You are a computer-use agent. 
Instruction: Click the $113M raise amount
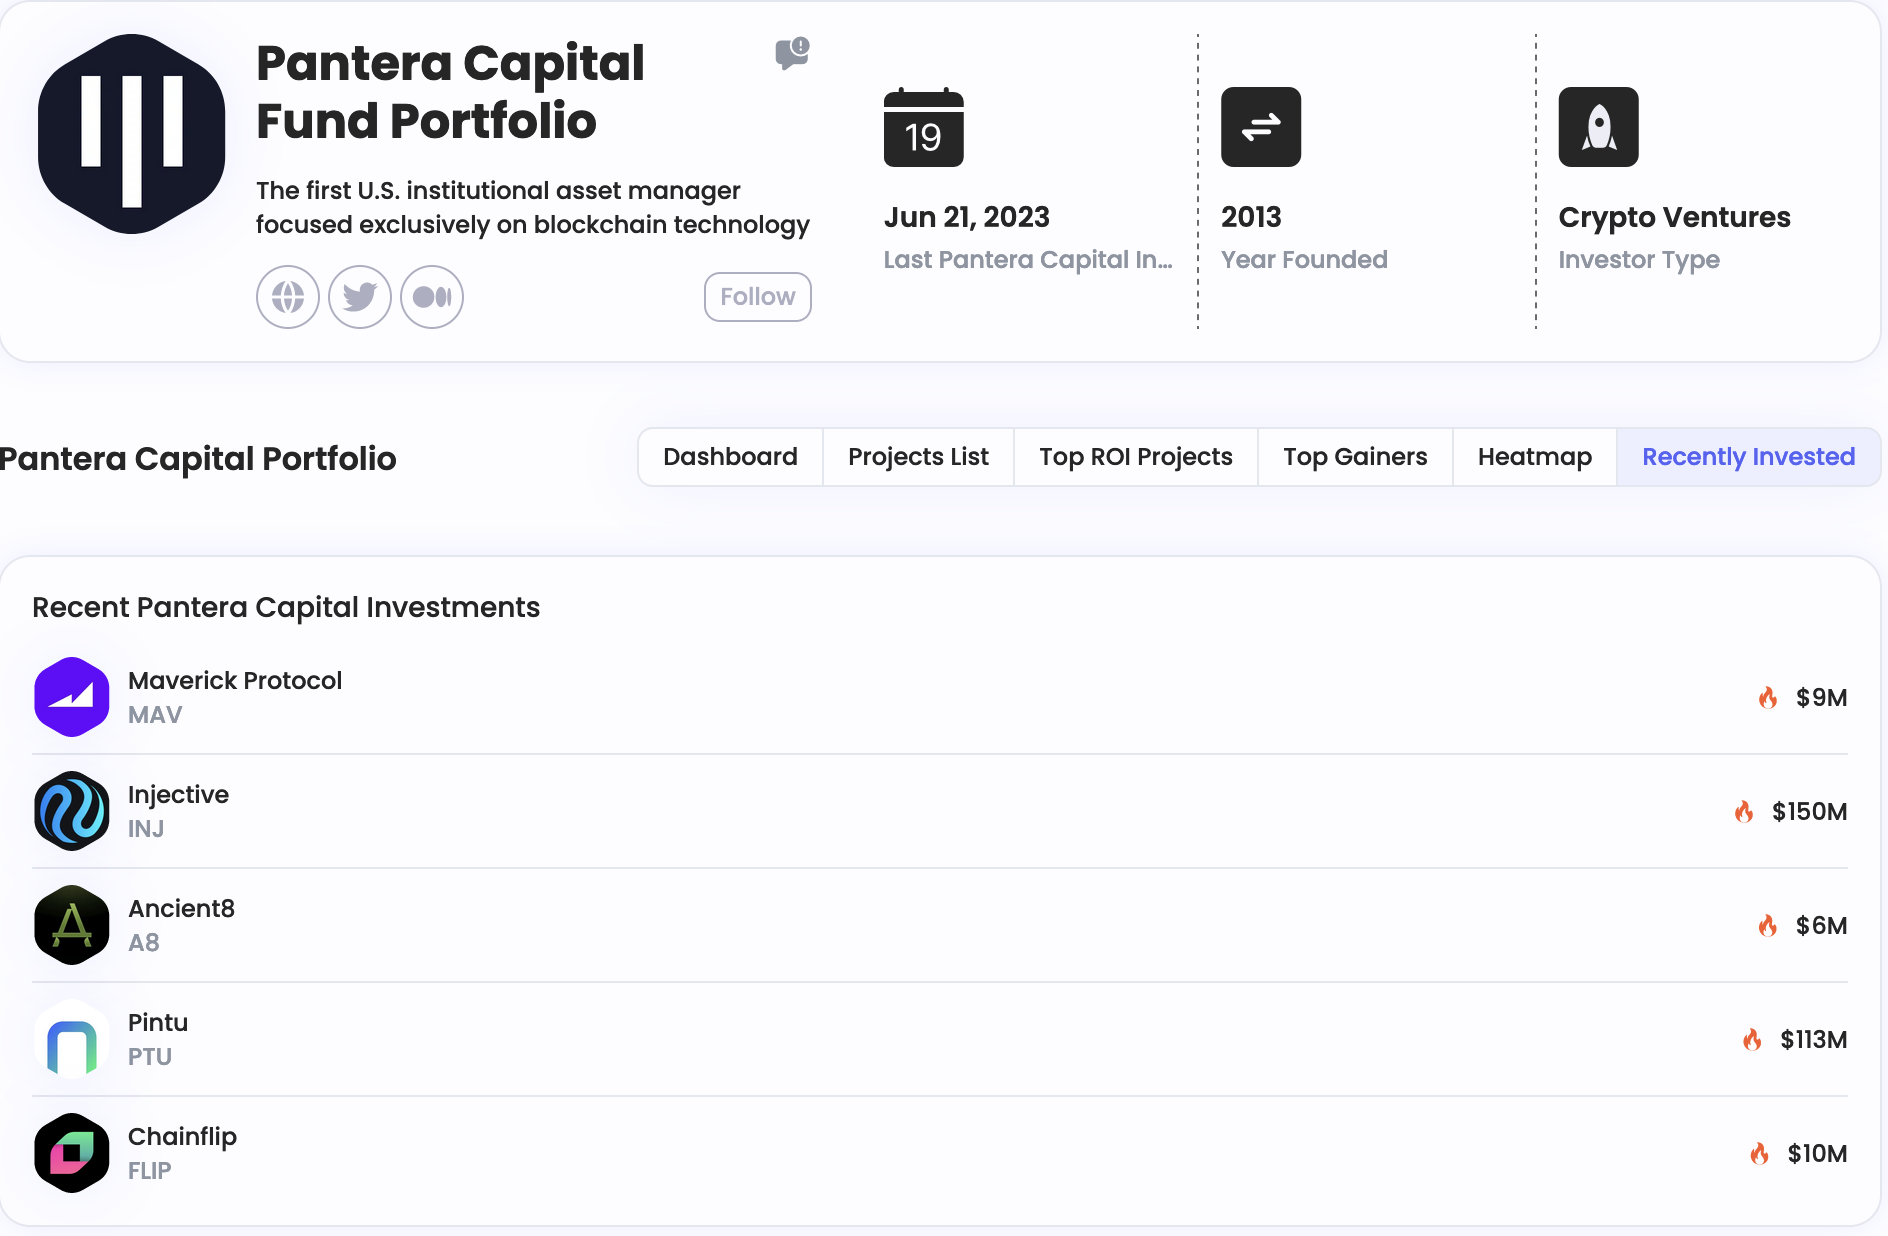(x=1813, y=1039)
